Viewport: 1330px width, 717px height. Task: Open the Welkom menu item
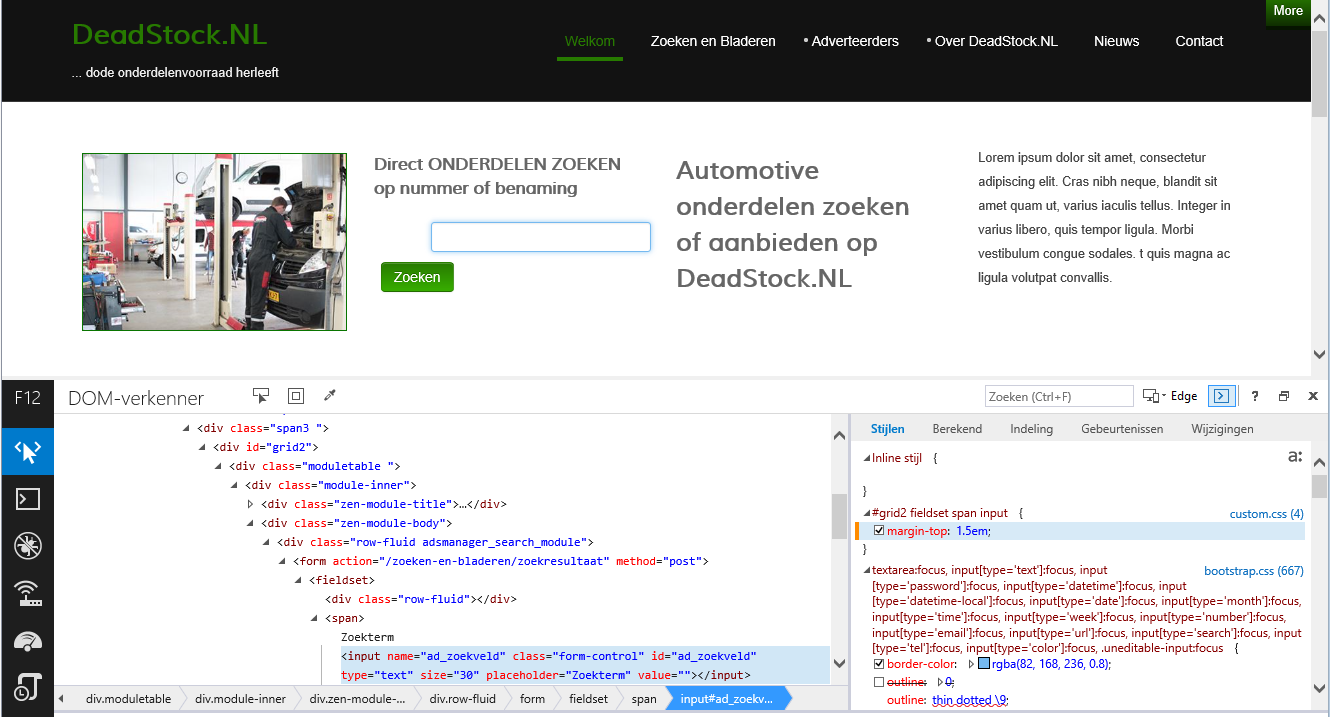tap(590, 41)
